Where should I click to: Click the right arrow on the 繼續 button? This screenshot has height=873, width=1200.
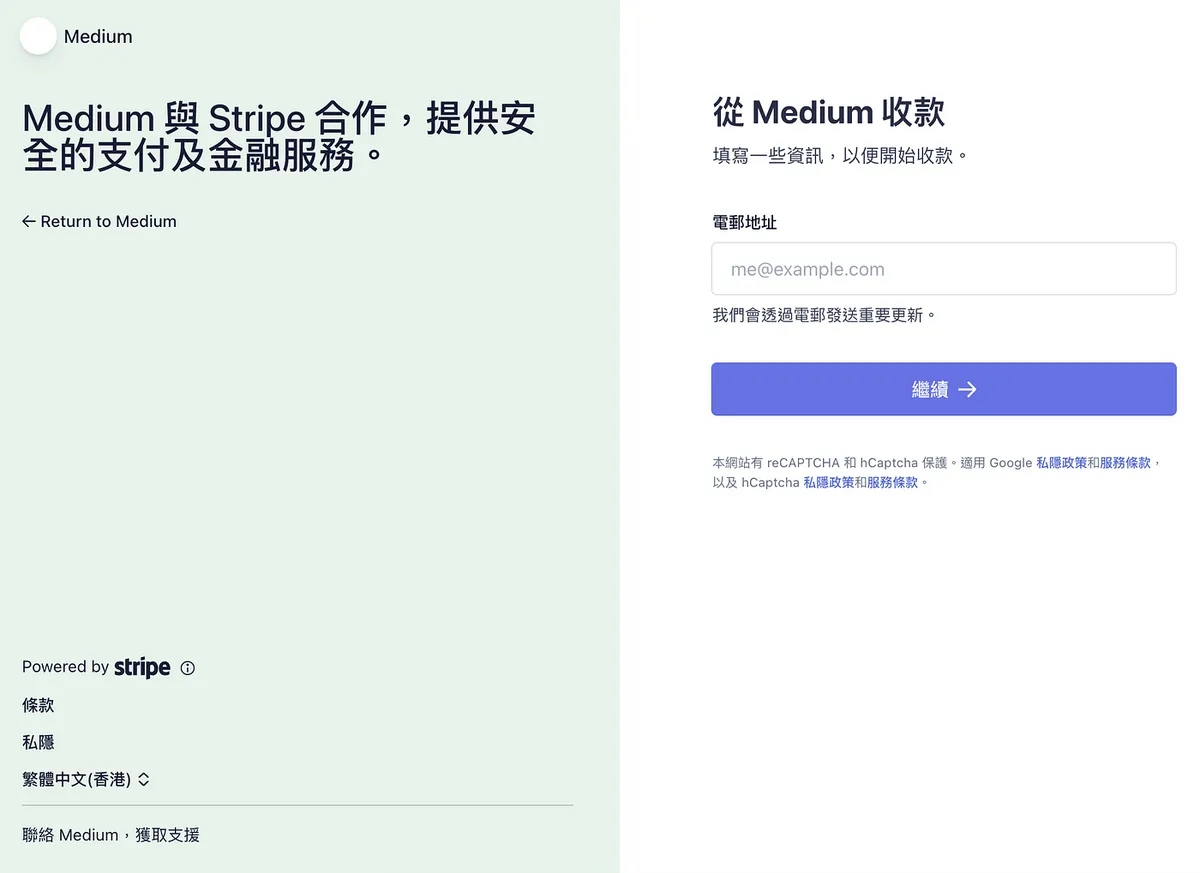(967, 389)
